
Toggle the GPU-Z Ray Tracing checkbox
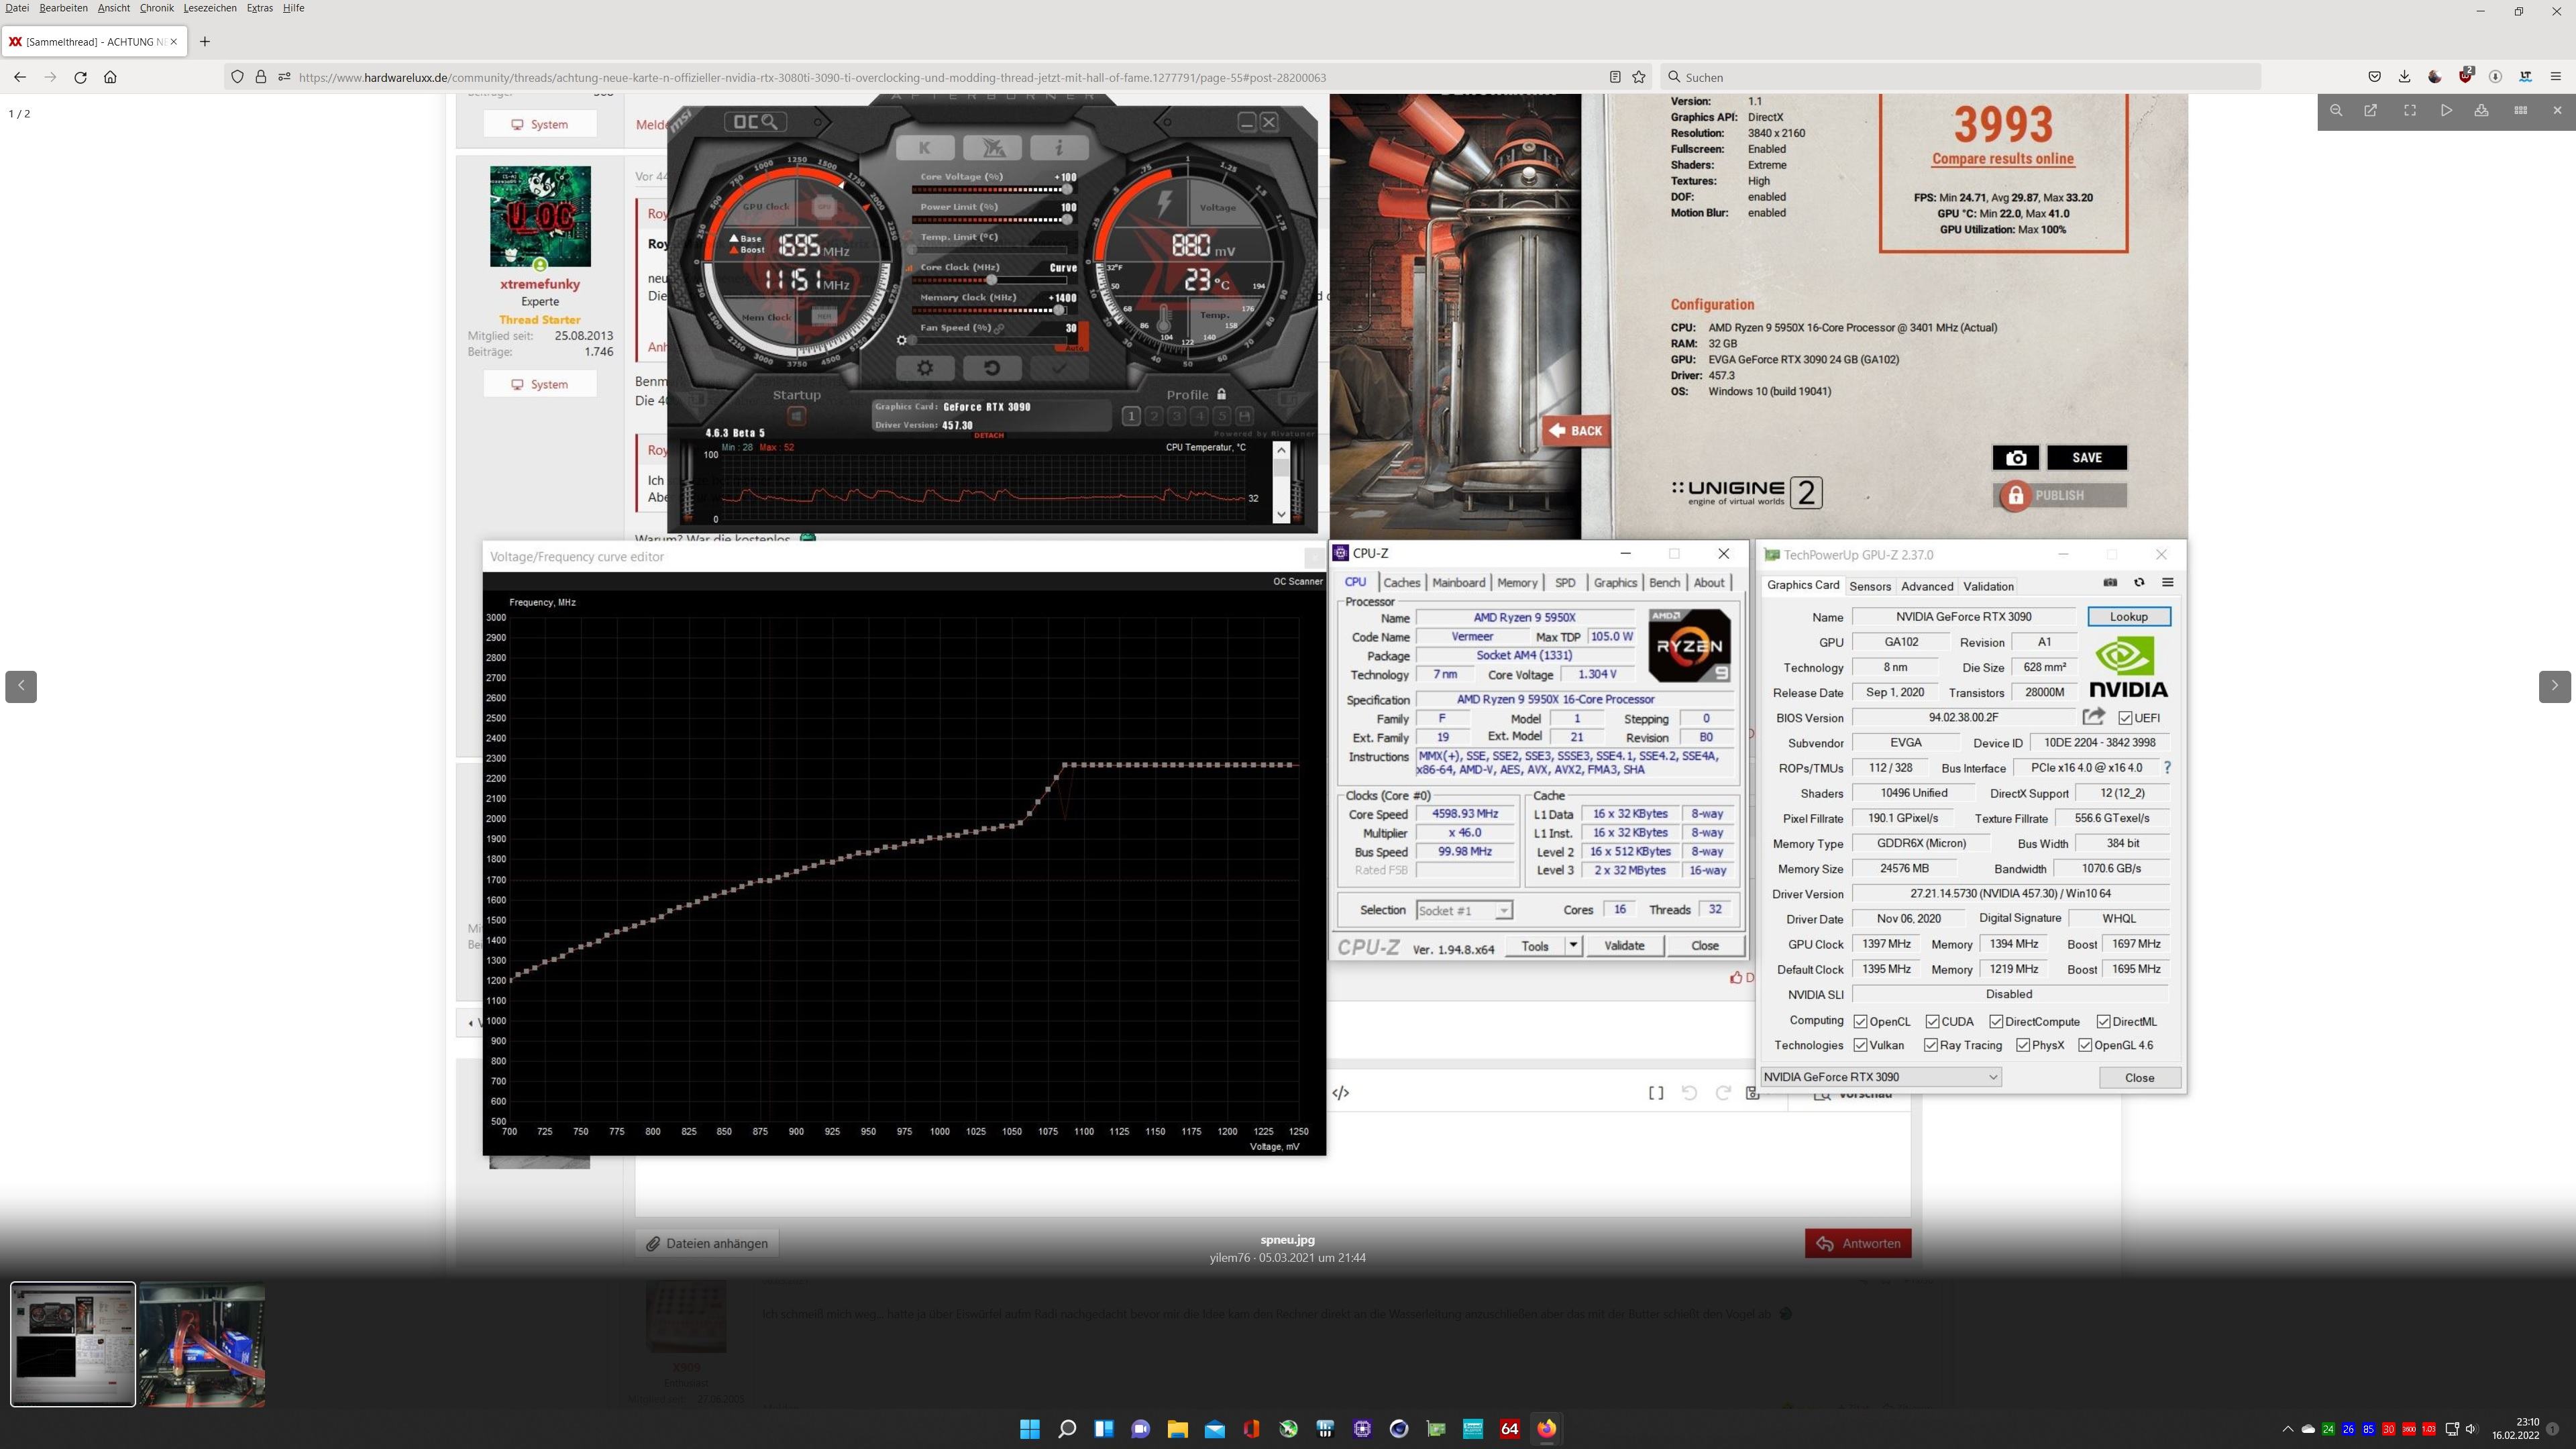point(1930,1046)
